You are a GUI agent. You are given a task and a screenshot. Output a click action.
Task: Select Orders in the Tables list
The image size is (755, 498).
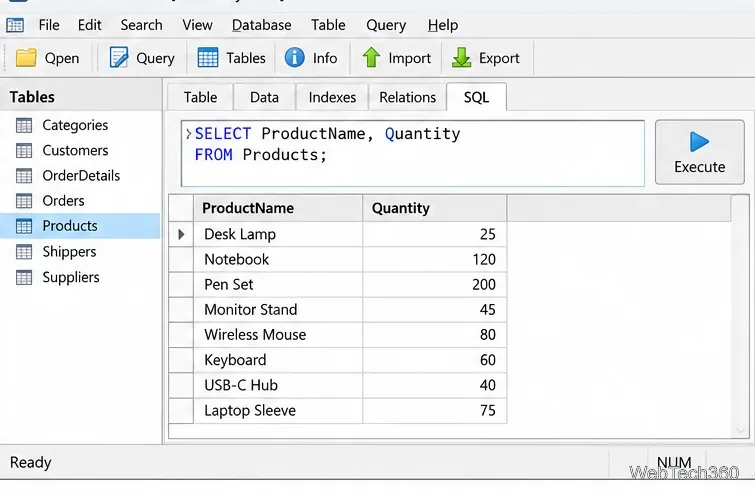(x=63, y=201)
